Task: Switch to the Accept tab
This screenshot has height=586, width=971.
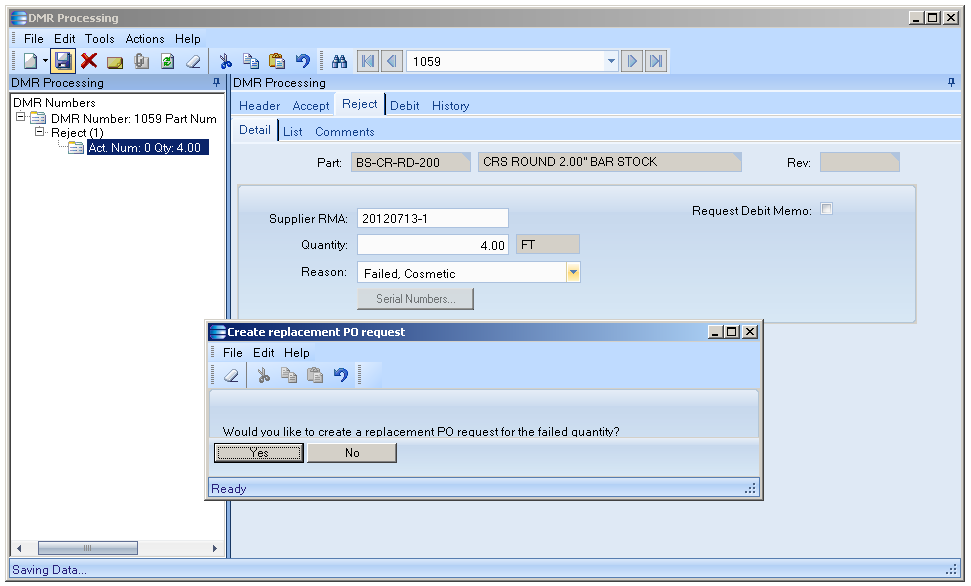Action: pyautogui.click(x=311, y=106)
